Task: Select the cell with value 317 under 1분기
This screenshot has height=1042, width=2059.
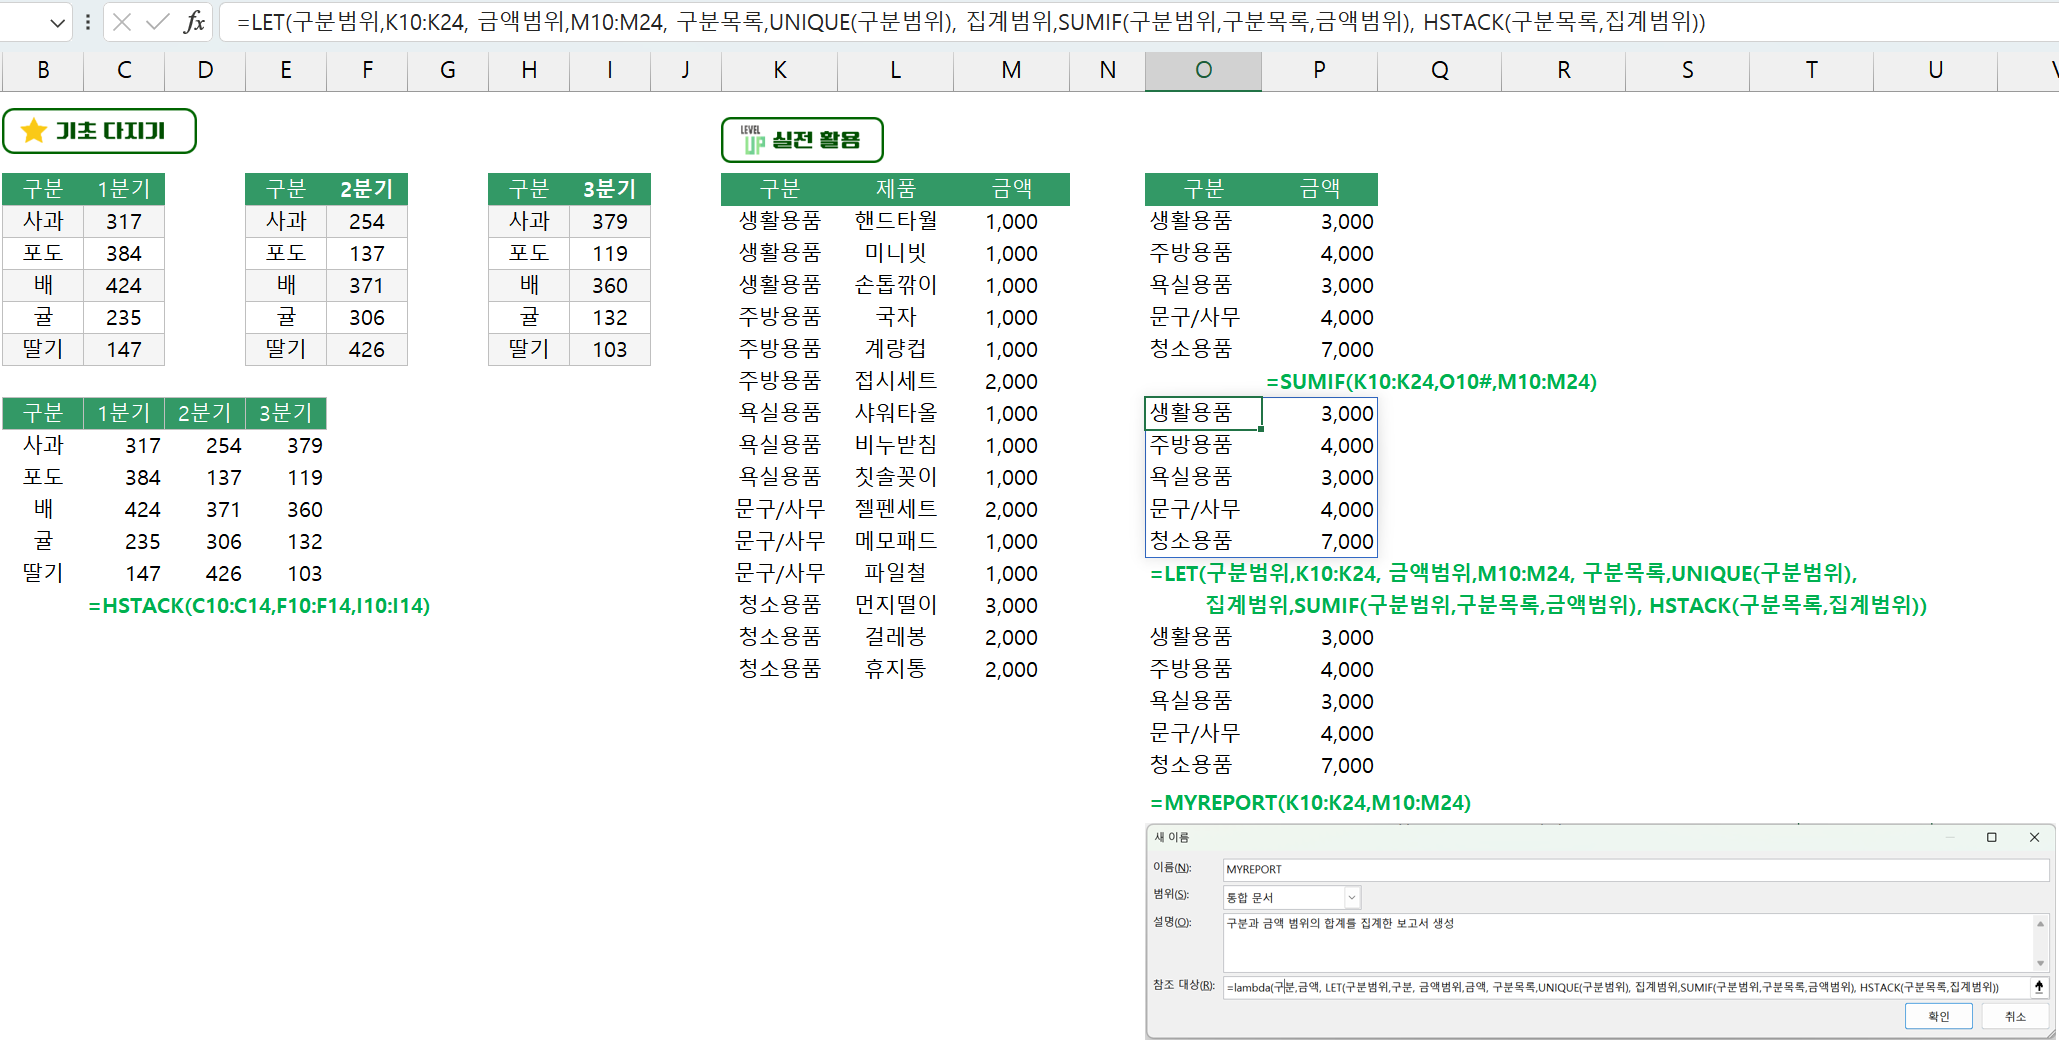Action: (124, 221)
